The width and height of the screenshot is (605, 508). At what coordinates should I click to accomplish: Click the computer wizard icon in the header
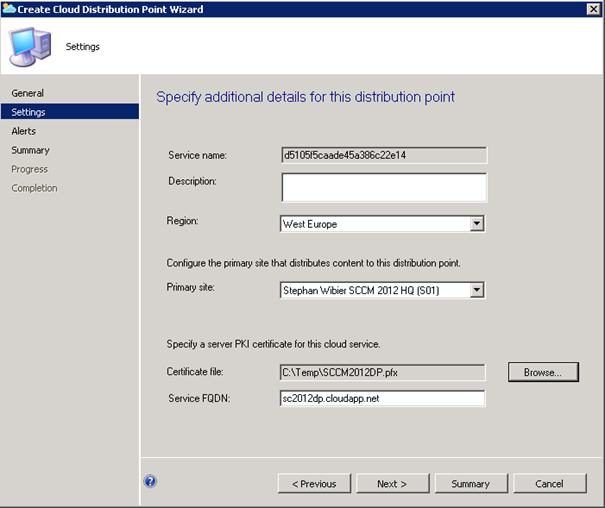click(x=29, y=47)
